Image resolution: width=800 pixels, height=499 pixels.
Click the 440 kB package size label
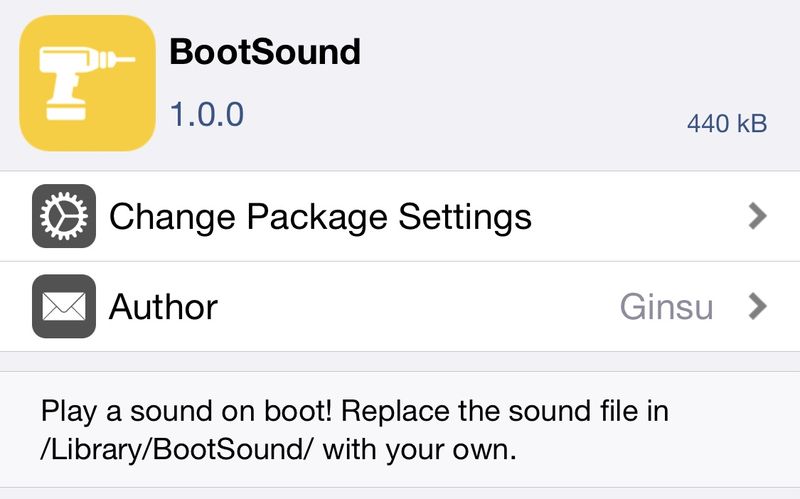[727, 123]
